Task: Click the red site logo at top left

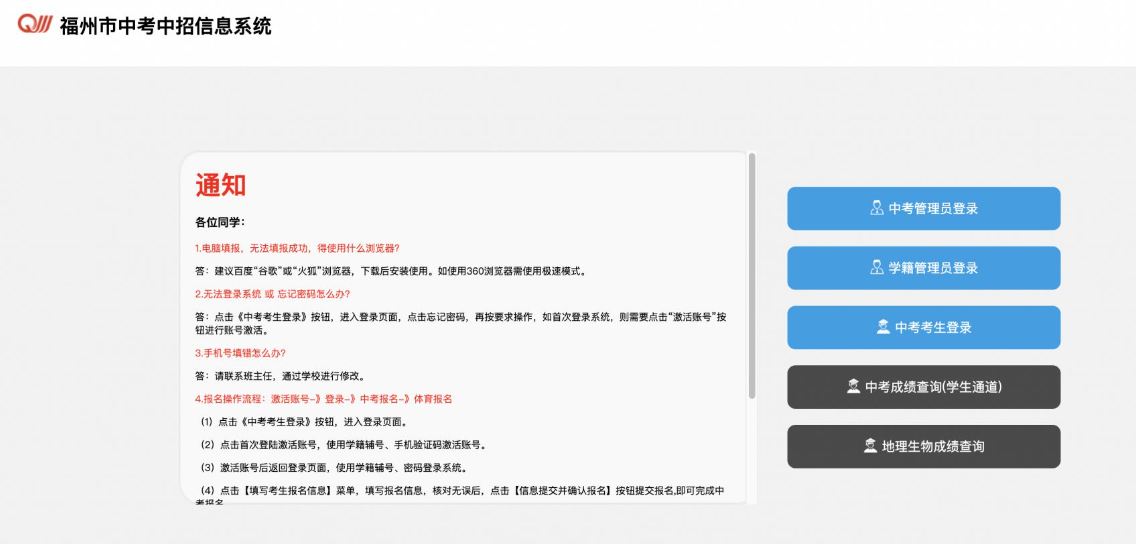Action: point(36,24)
